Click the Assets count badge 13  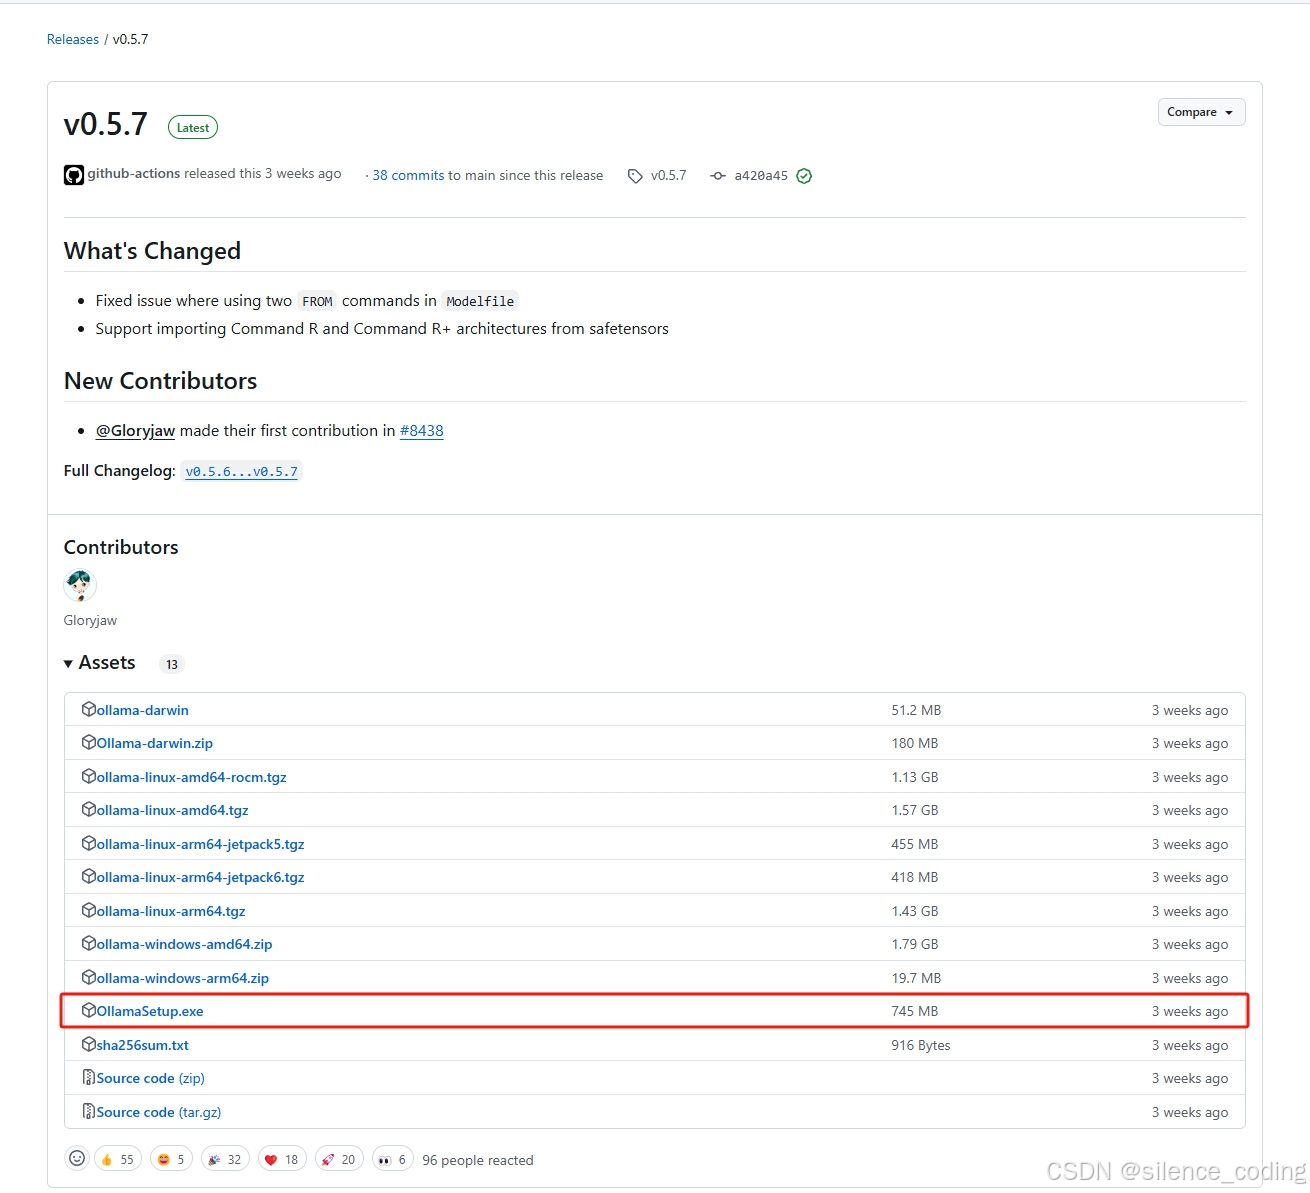tap(172, 664)
